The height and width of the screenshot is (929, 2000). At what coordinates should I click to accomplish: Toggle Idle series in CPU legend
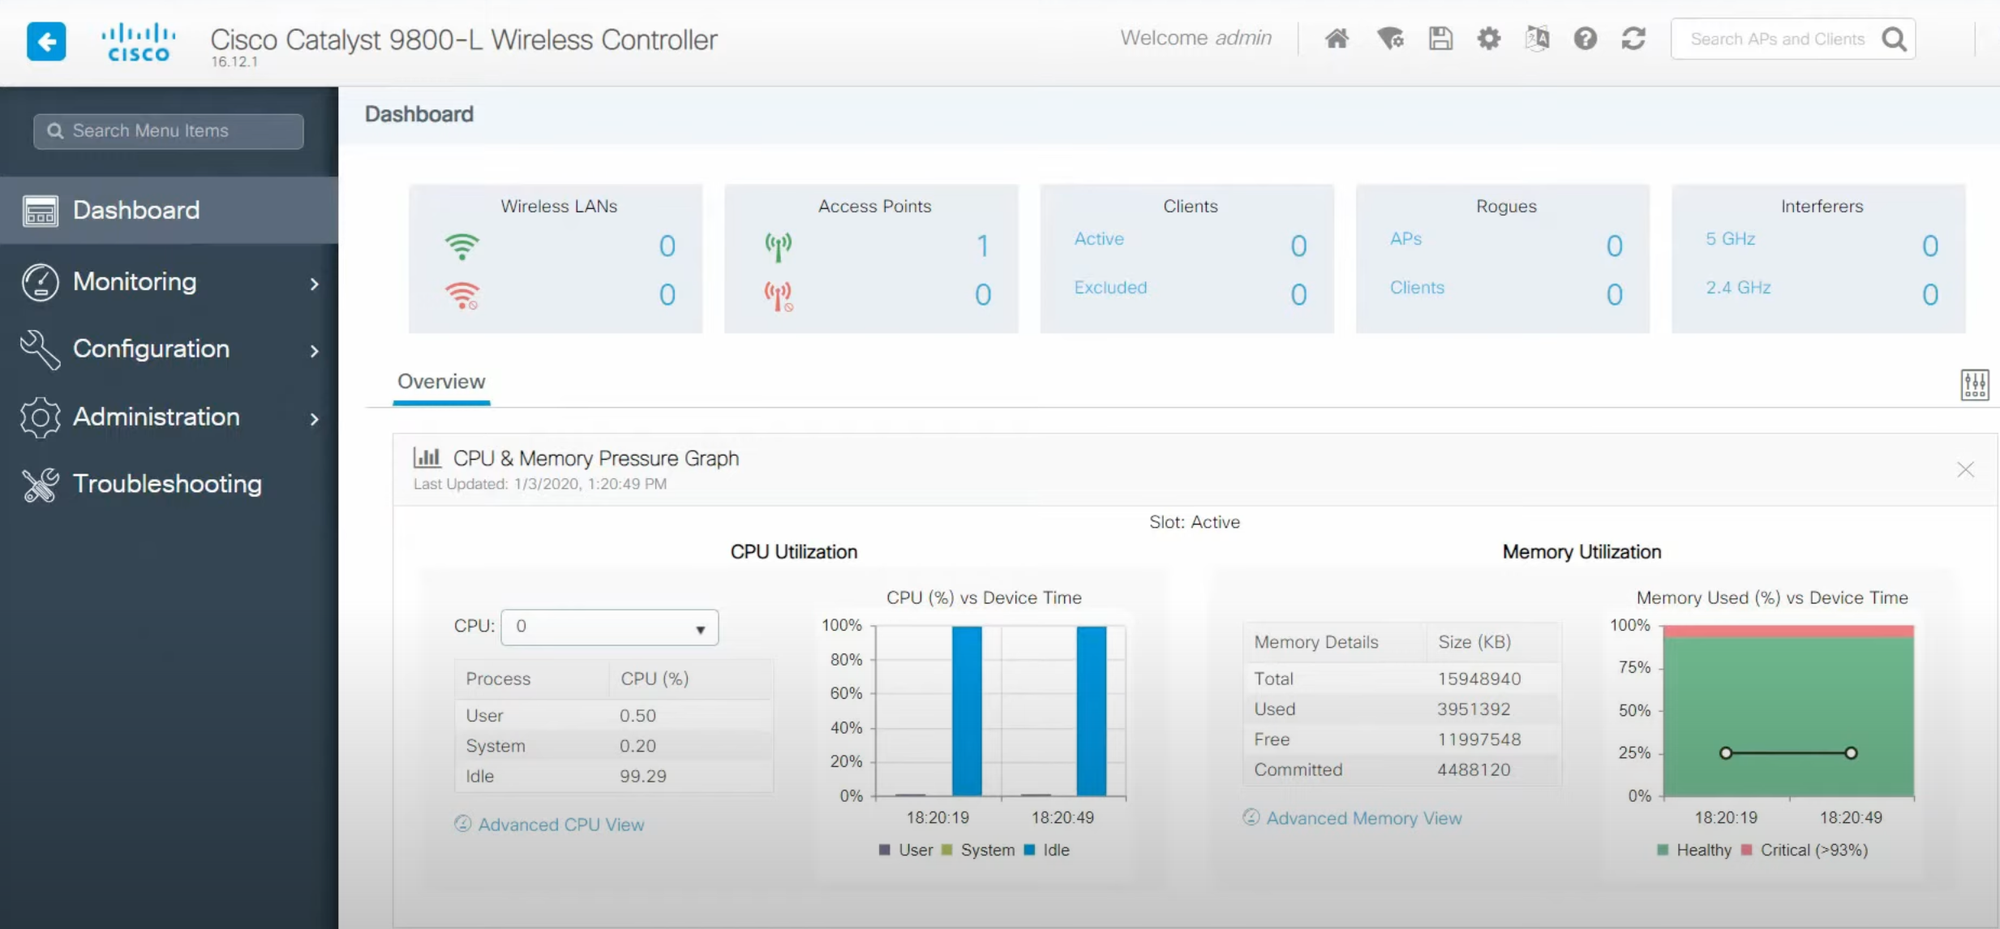point(1046,850)
